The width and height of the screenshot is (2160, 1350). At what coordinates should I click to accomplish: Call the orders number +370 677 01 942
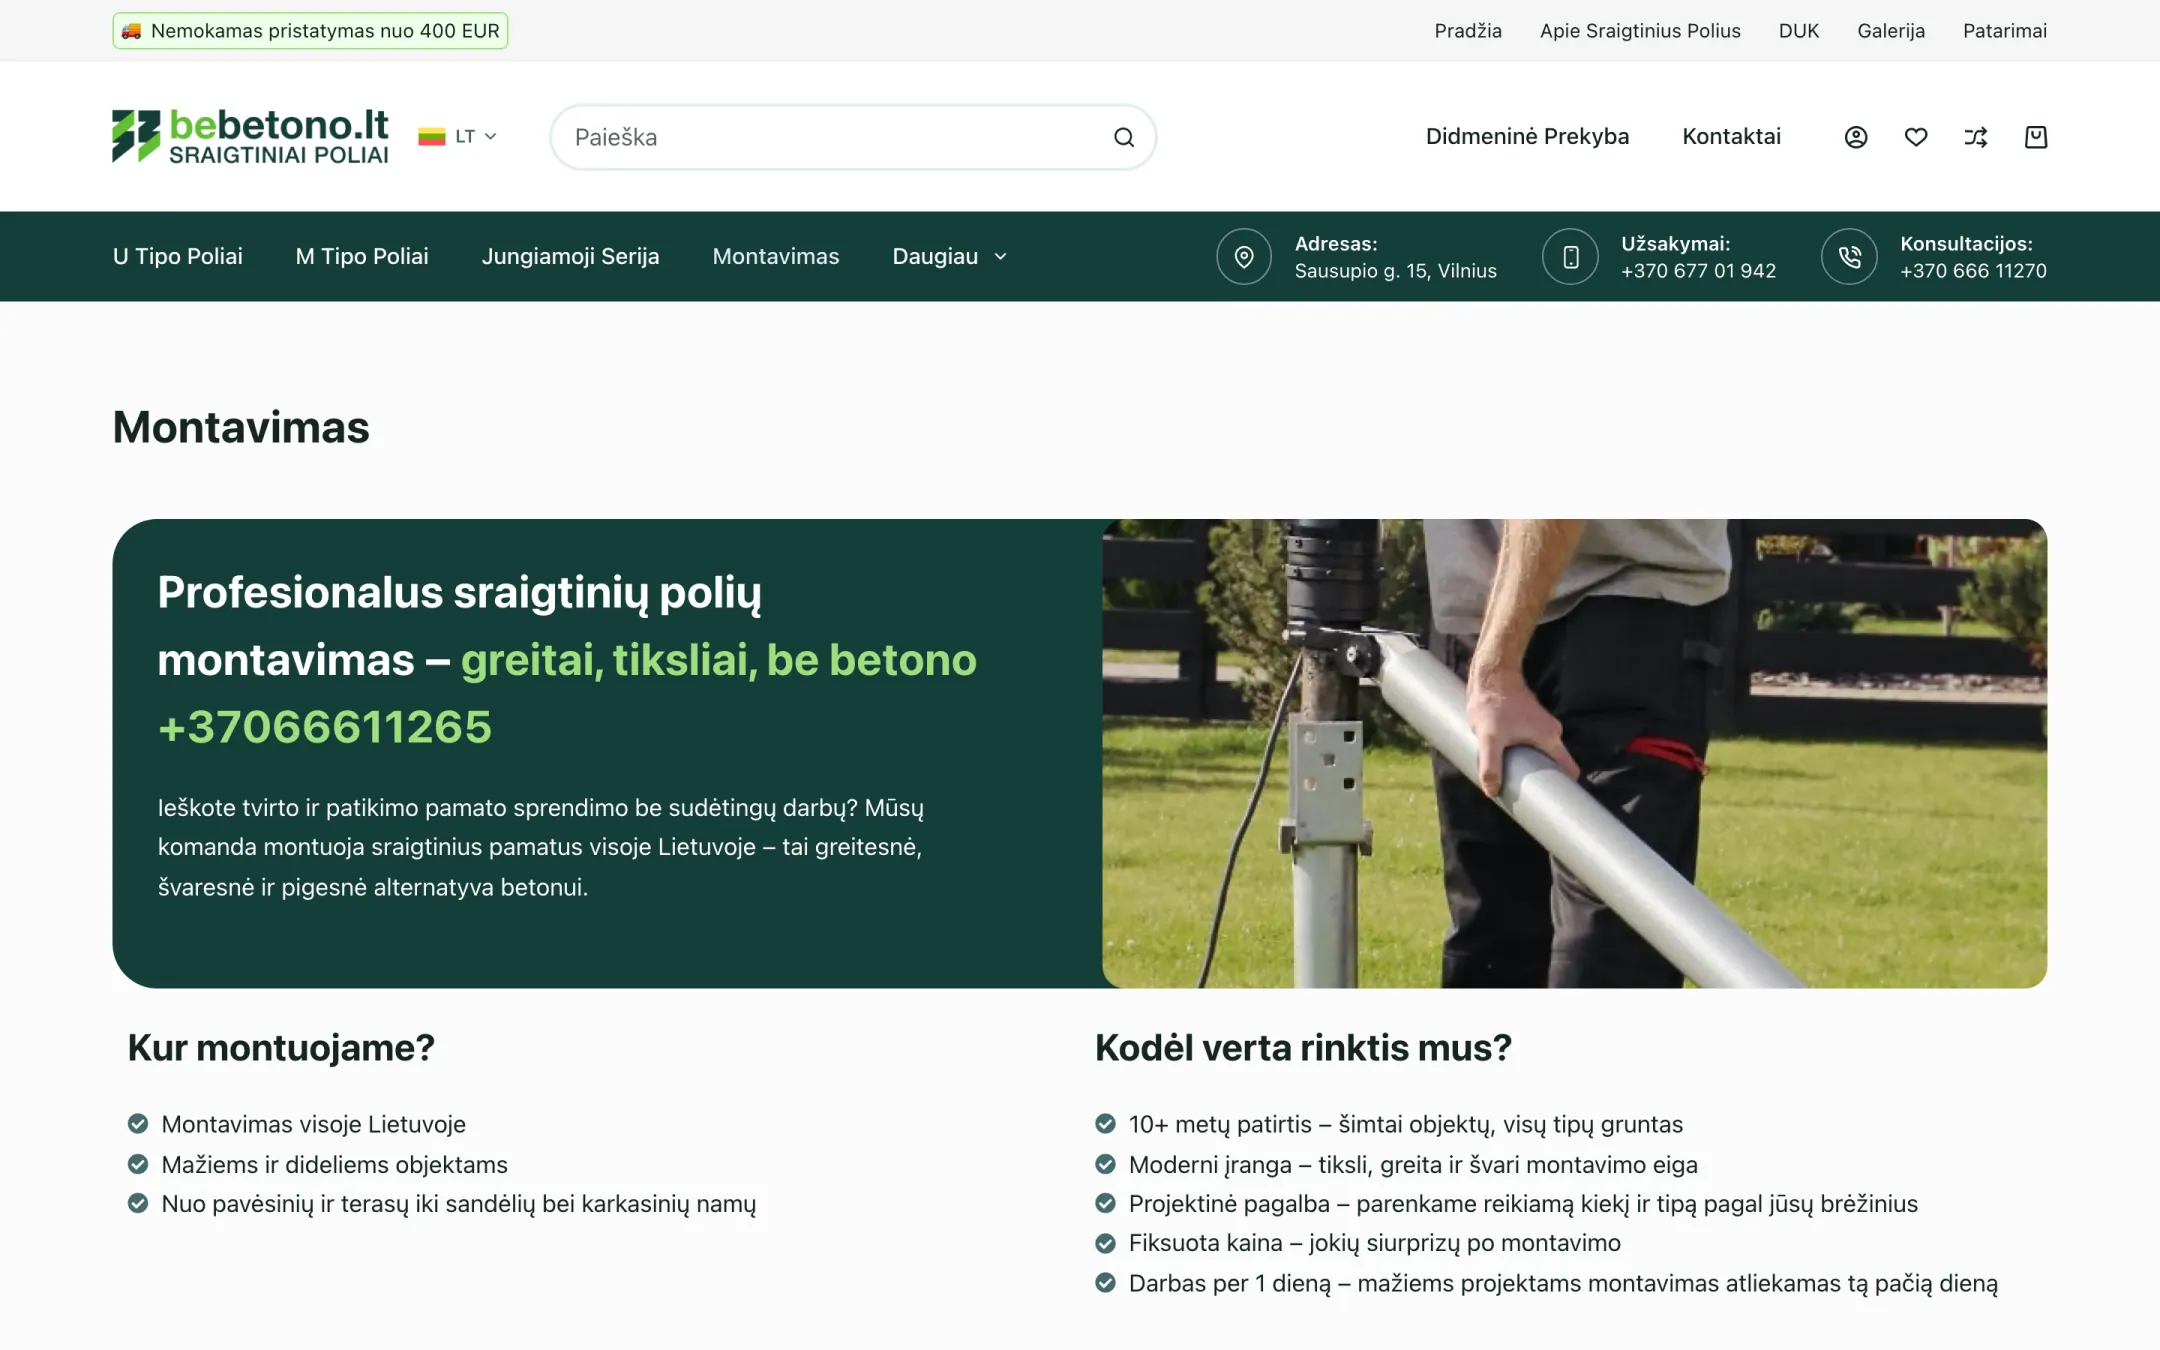pos(1698,271)
